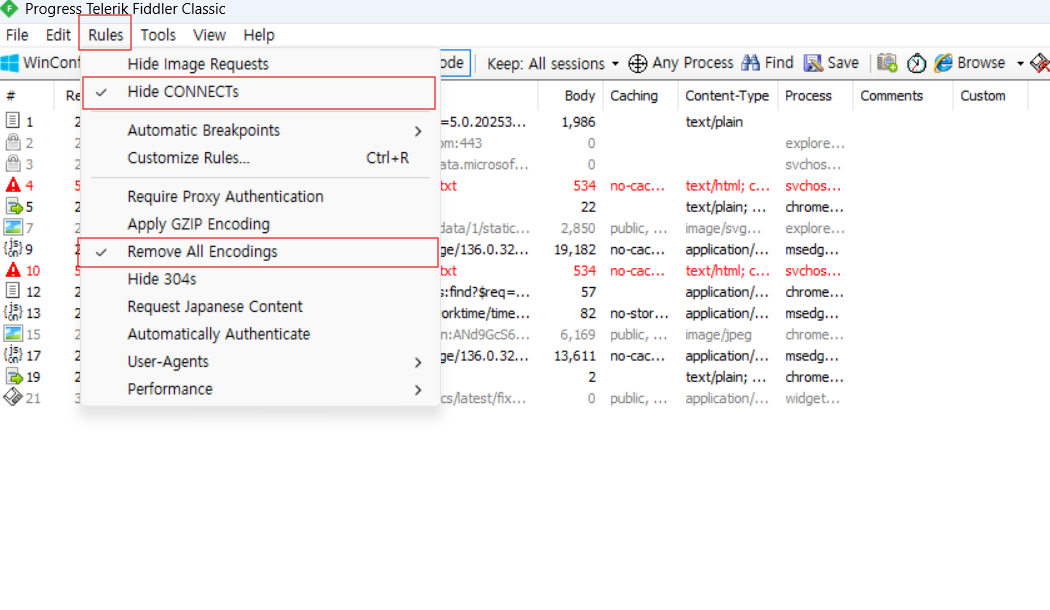Expand the User-Agents submenu

point(260,362)
